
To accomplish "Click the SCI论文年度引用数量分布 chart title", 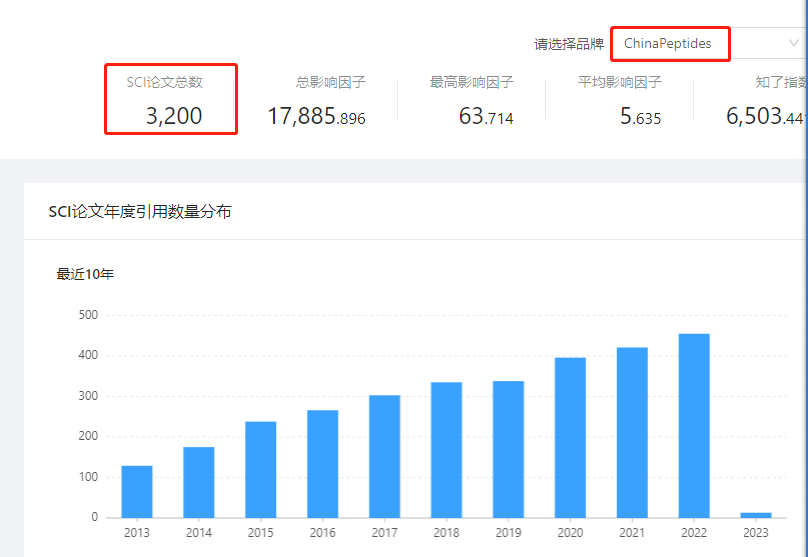I will pyautogui.click(x=140, y=212).
